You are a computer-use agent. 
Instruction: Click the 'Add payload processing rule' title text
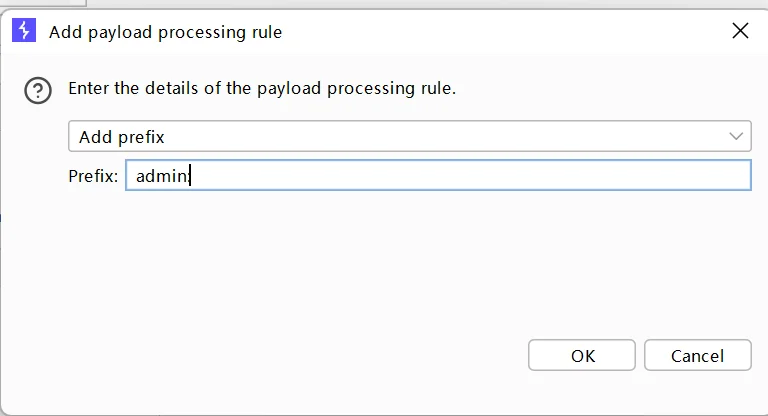166,32
